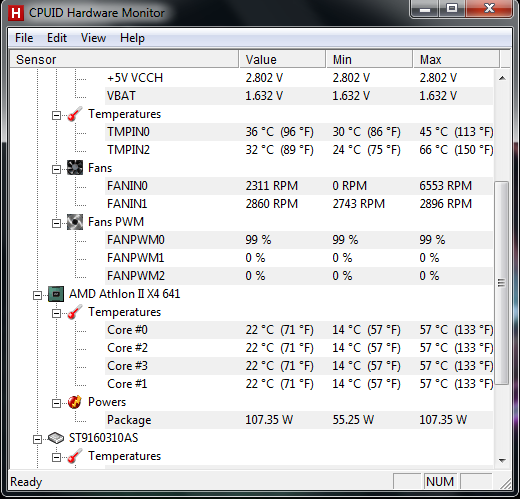The width and height of the screenshot is (520, 499).
Task: Click the 55.25 W min Package value
Action: click(353, 420)
